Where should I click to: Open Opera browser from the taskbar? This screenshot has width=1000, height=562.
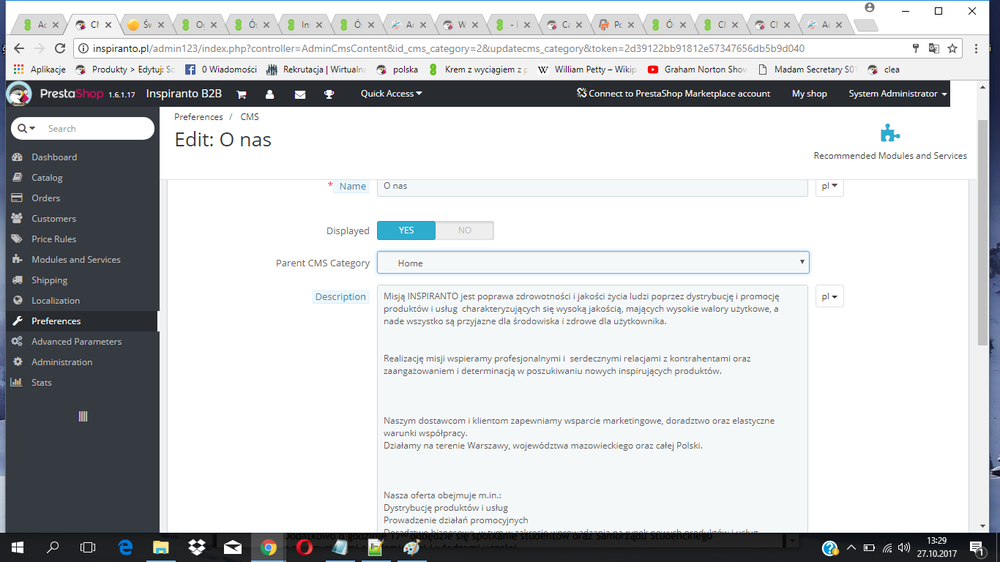(304, 547)
